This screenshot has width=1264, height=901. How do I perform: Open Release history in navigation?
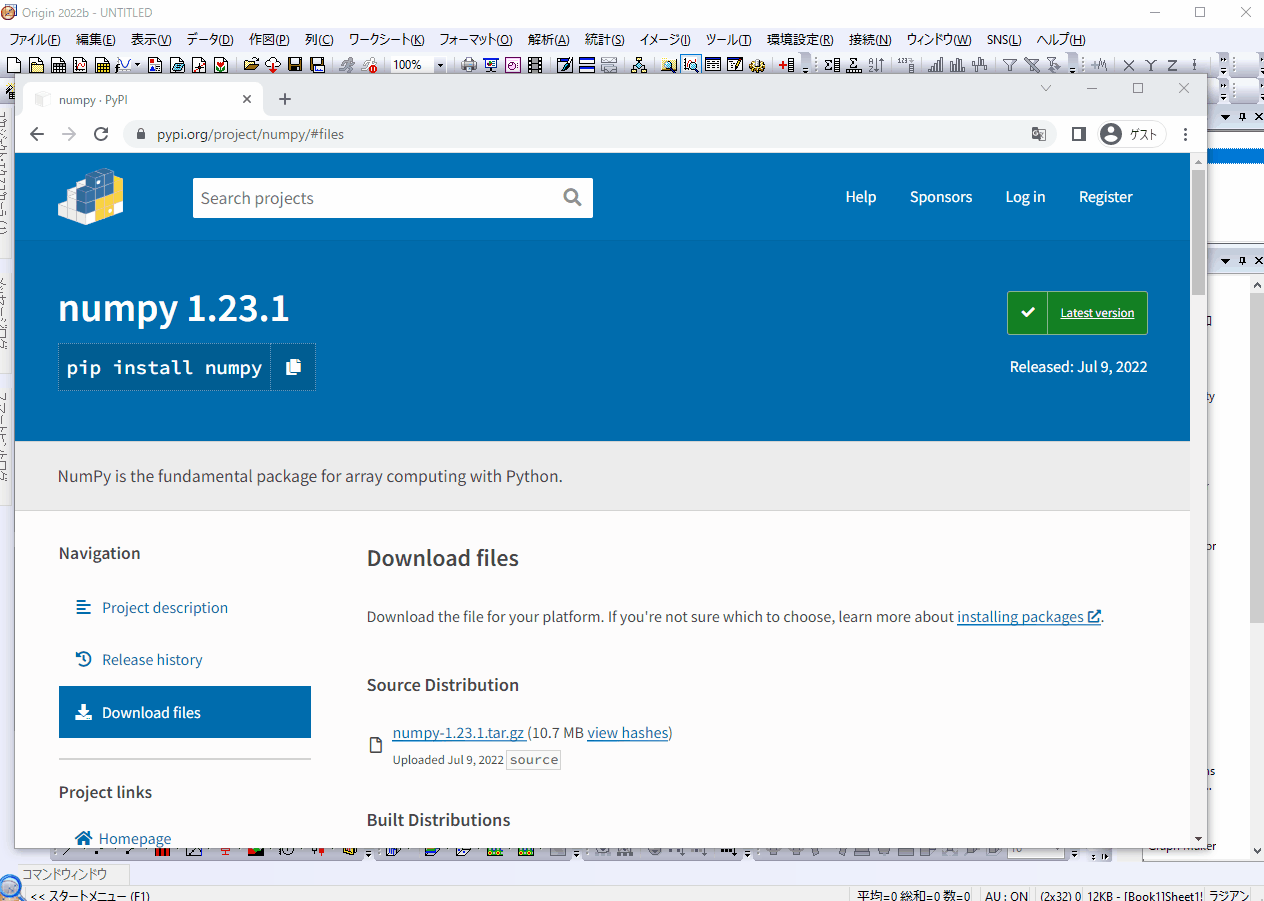[x=152, y=660]
